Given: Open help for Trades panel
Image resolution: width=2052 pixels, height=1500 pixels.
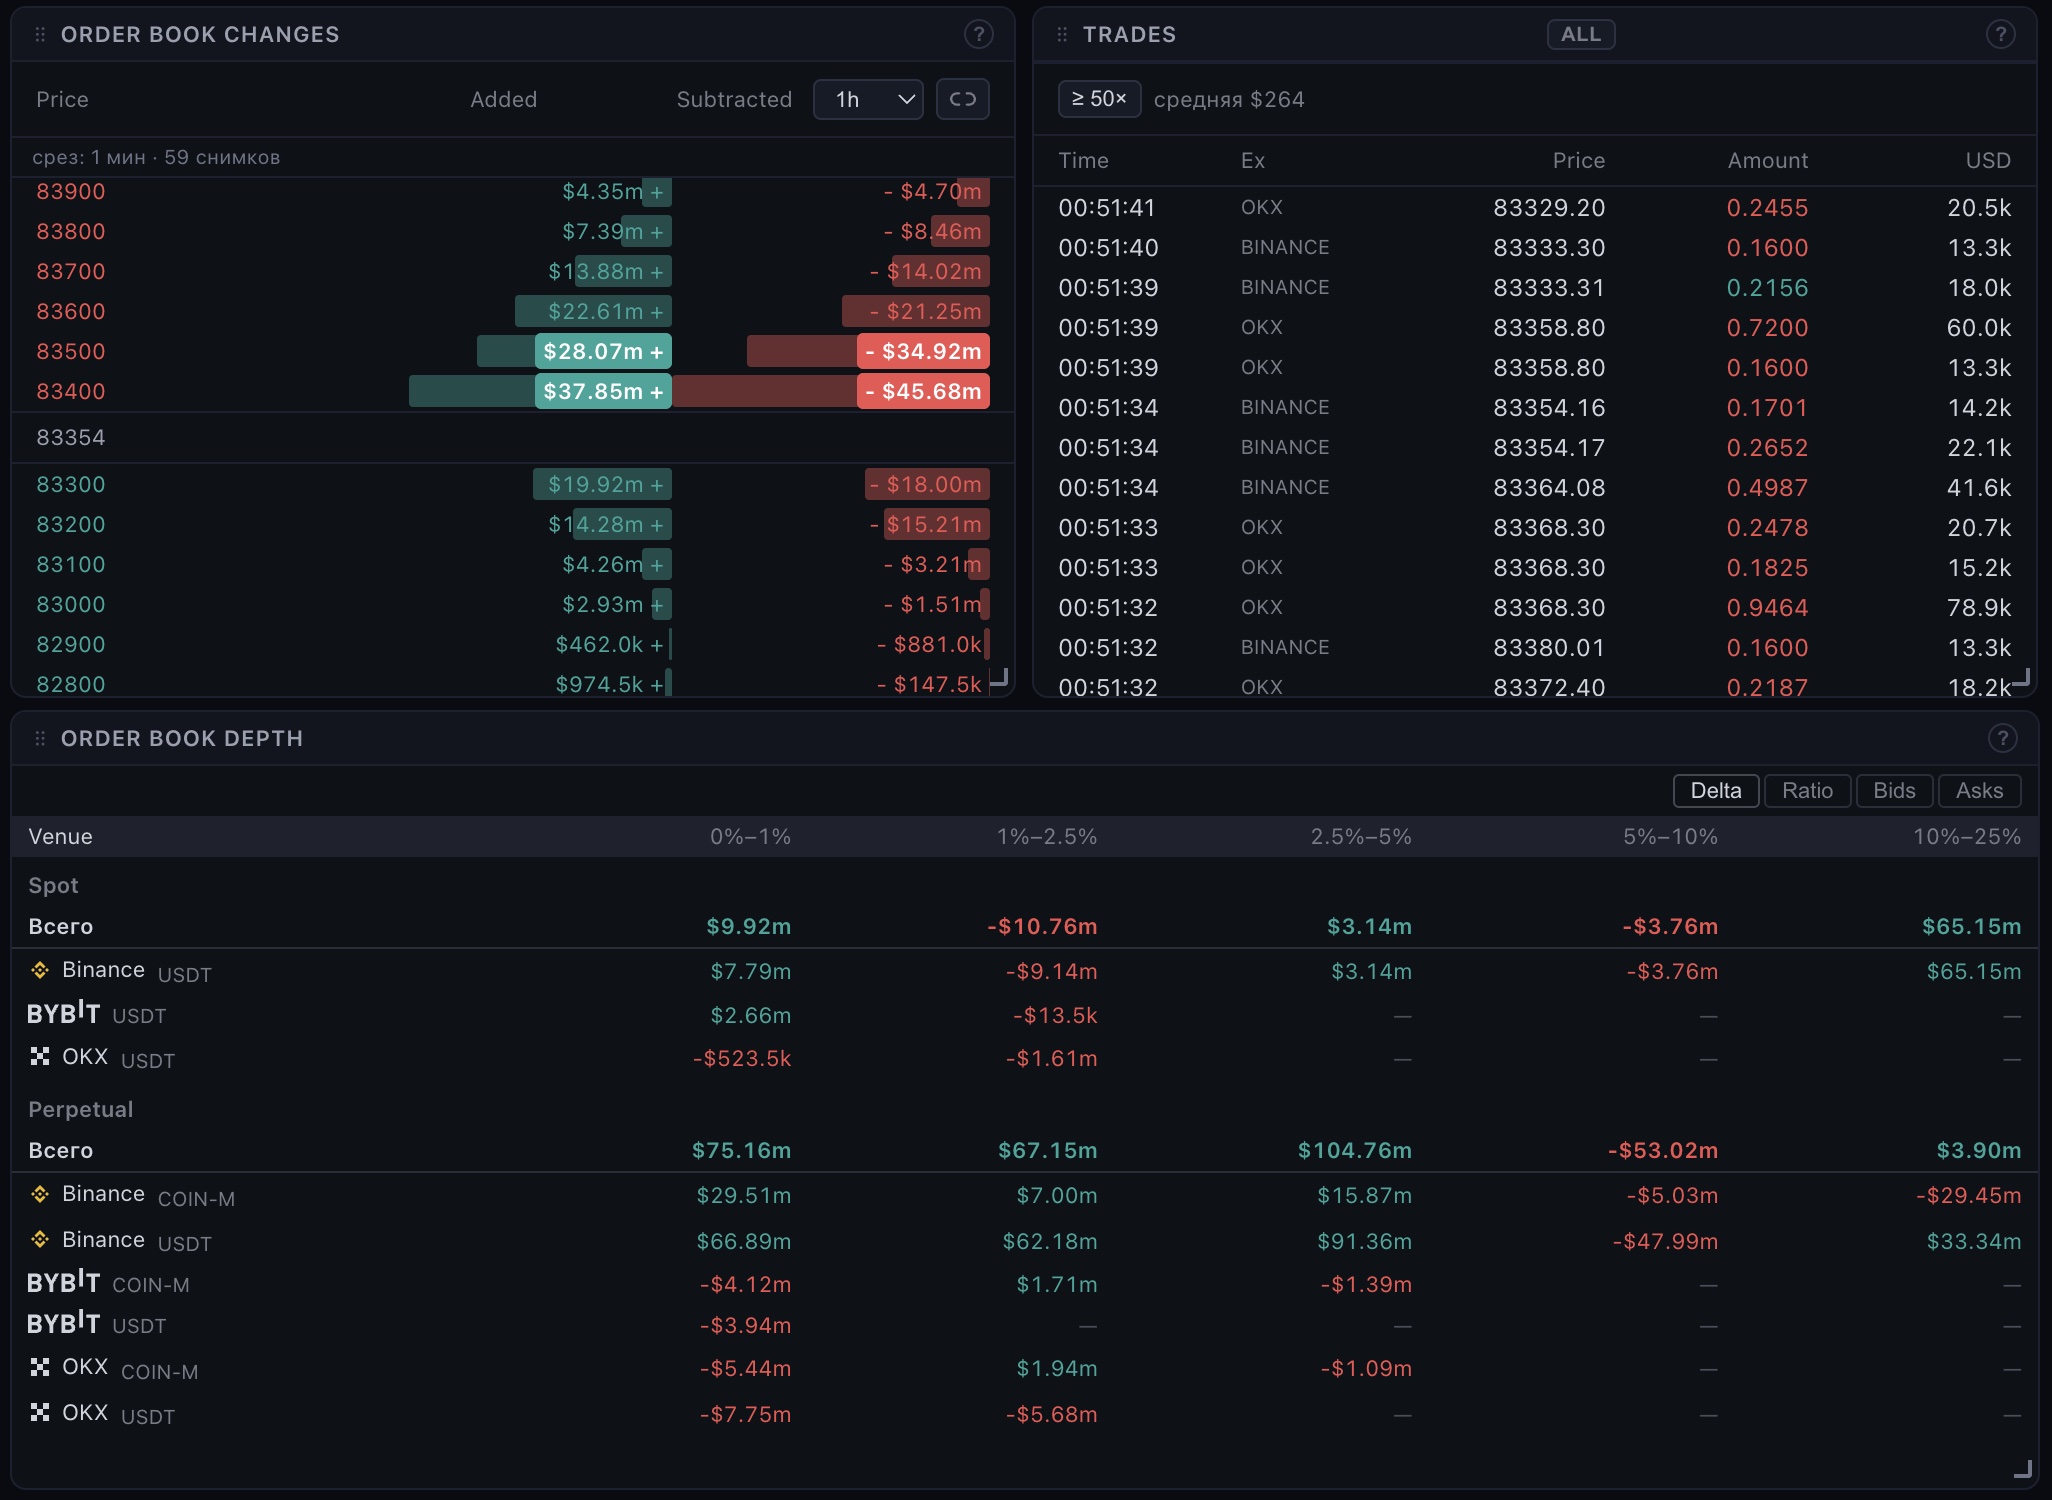Looking at the screenshot, I should click(x=2000, y=35).
